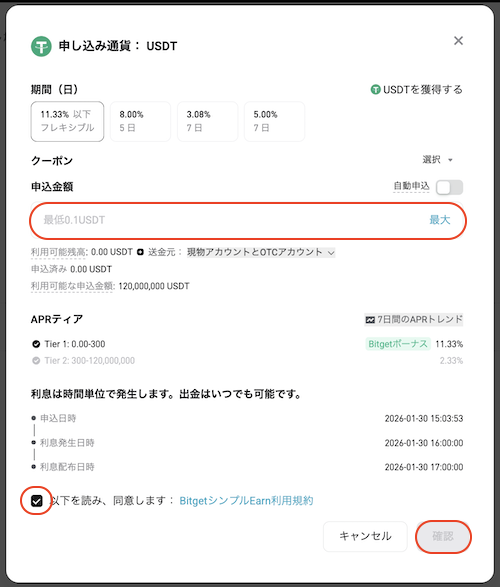The width and height of the screenshot is (500, 587).
Task: Open the クーポン 選択 dropdown
Action: tap(438, 160)
